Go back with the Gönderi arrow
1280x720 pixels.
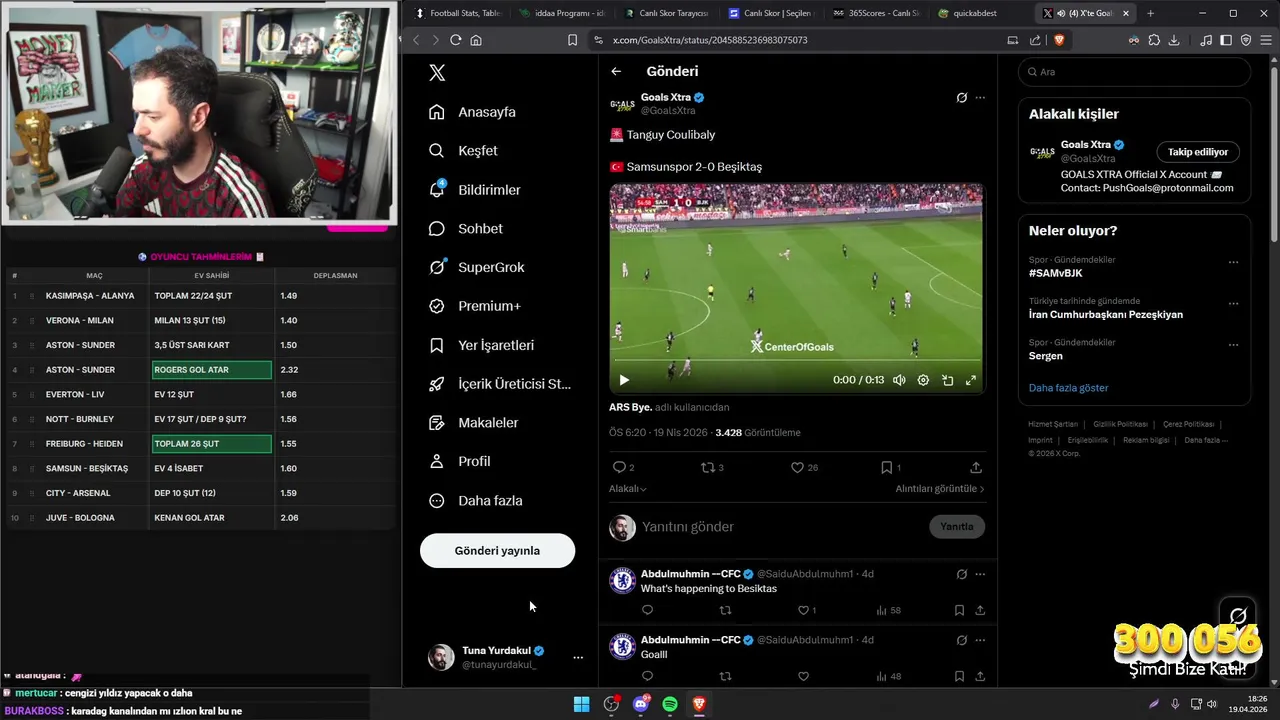point(616,72)
